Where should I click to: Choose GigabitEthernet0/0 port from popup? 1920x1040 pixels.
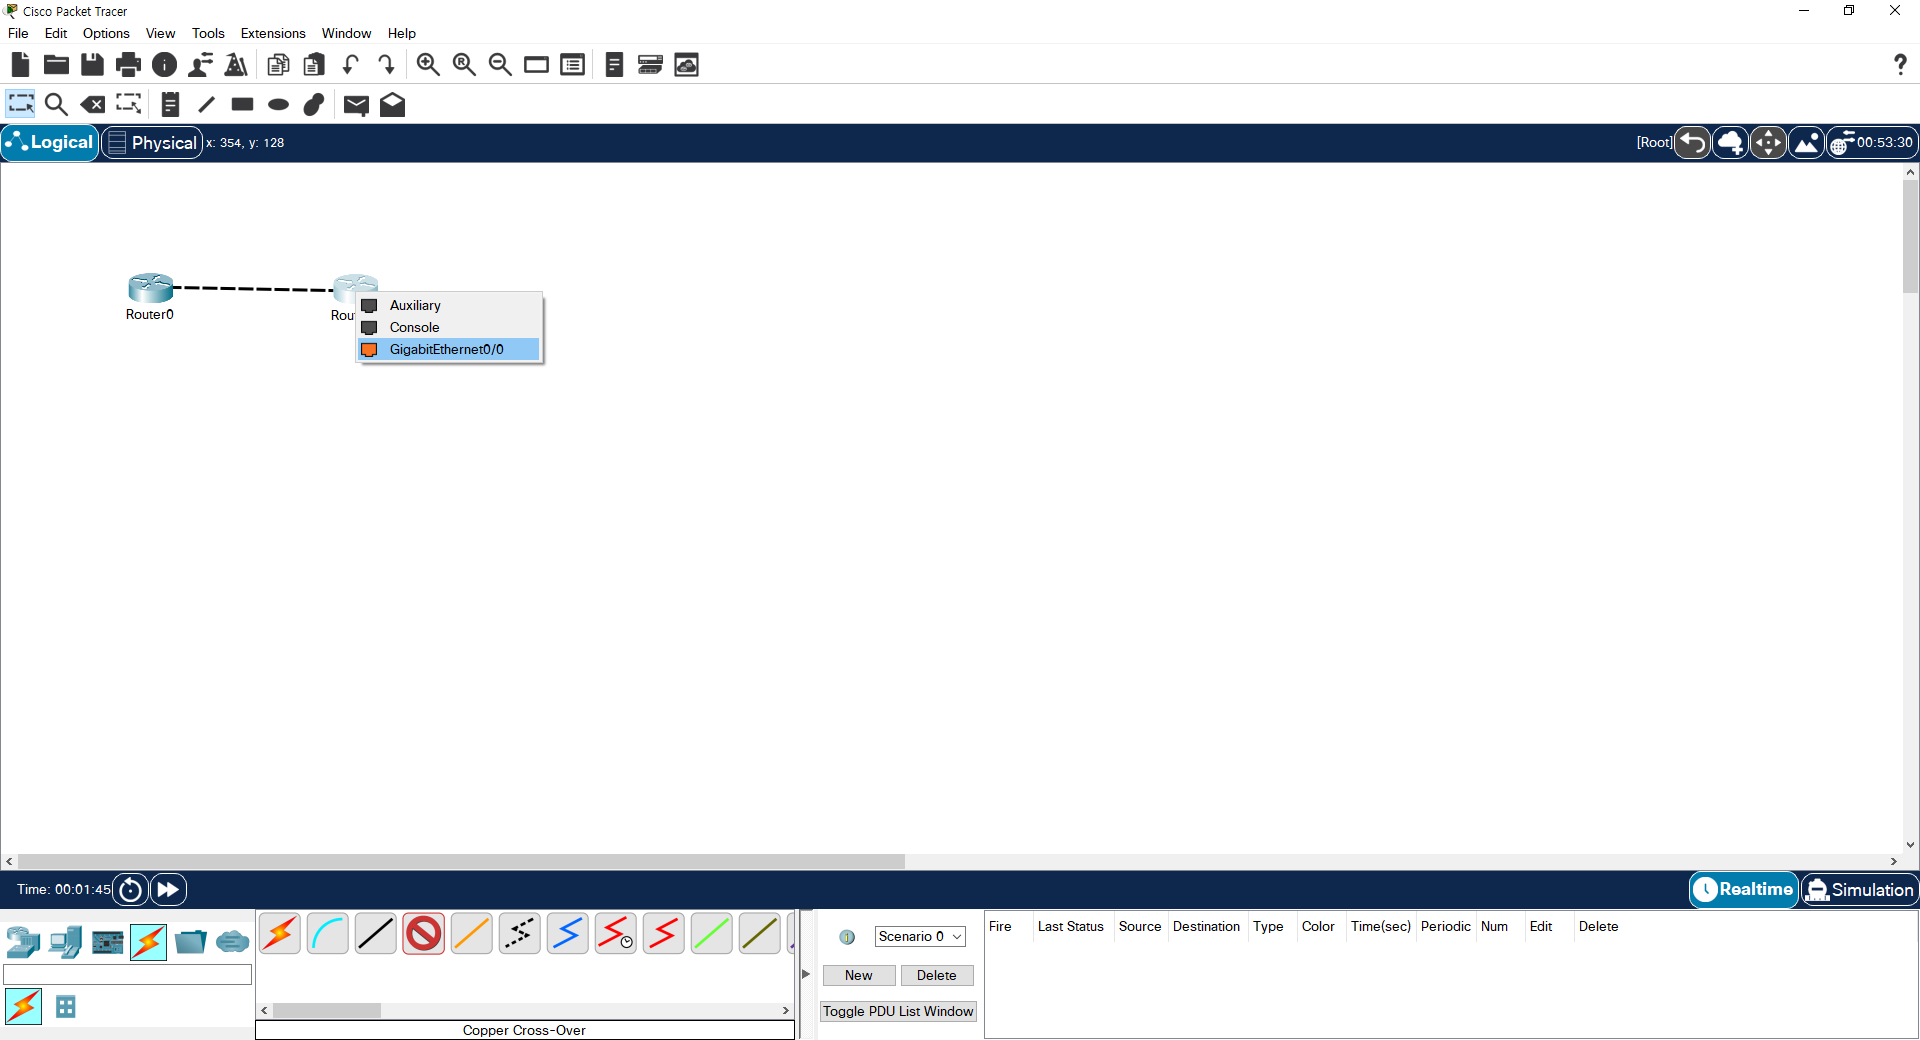(x=449, y=349)
